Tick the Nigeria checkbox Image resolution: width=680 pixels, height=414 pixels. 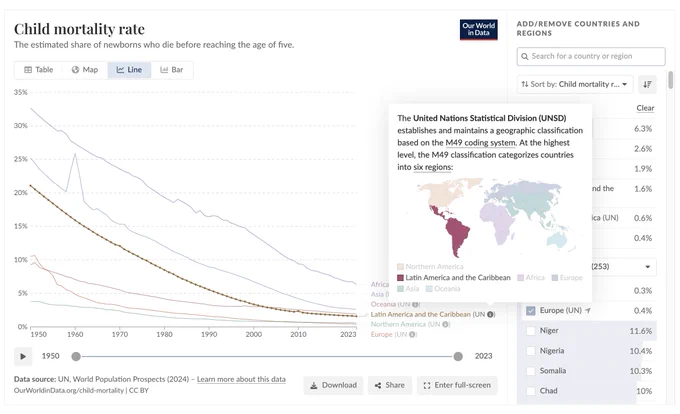coord(531,351)
